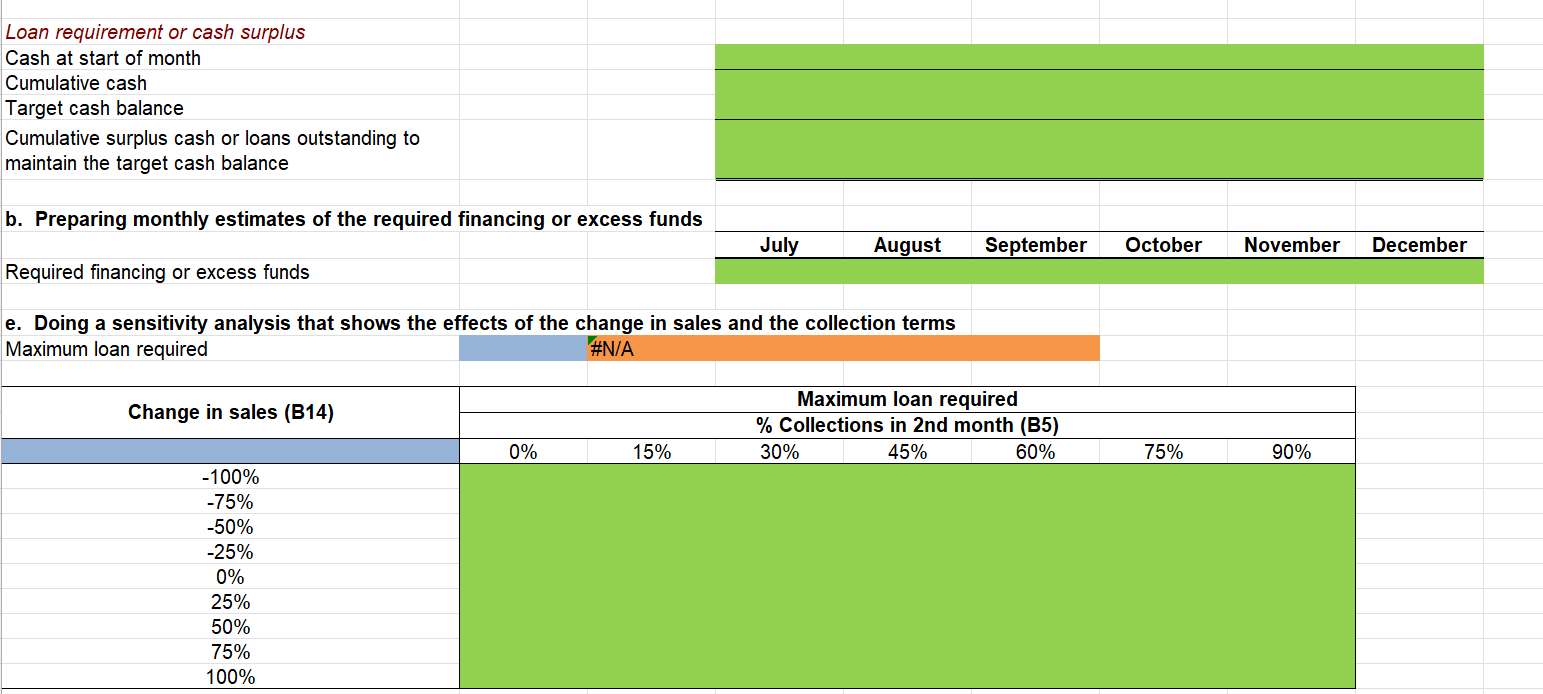Image resolution: width=1543 pixels, height=694 pixels.
Task: Select the 25% change in sales row
Action: coord(230,602)
